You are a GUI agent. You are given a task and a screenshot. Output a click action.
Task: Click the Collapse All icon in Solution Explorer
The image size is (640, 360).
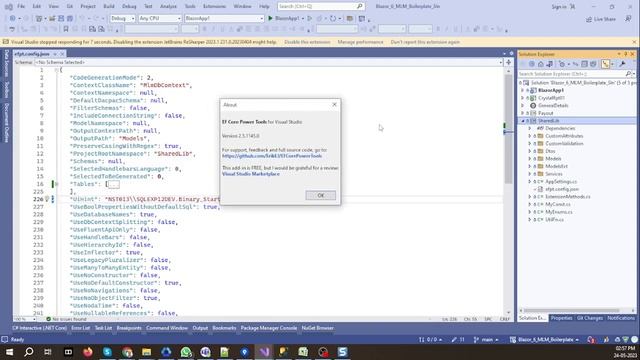pyautogui.click(x=584, y=64)
